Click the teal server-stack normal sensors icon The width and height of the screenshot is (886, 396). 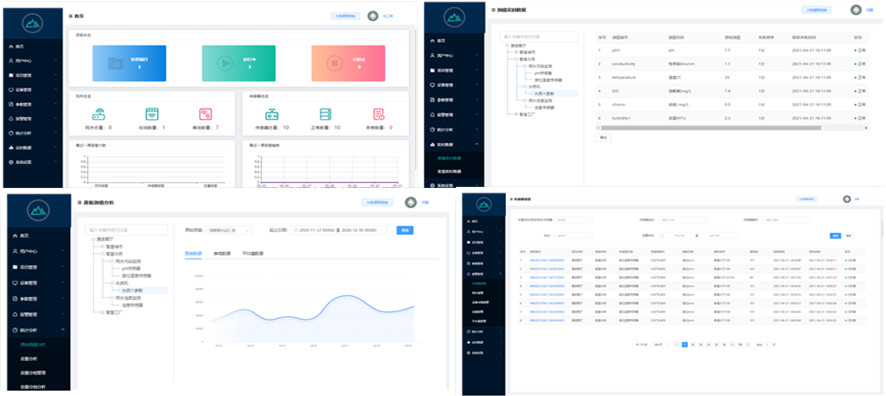tap(325, 114)
